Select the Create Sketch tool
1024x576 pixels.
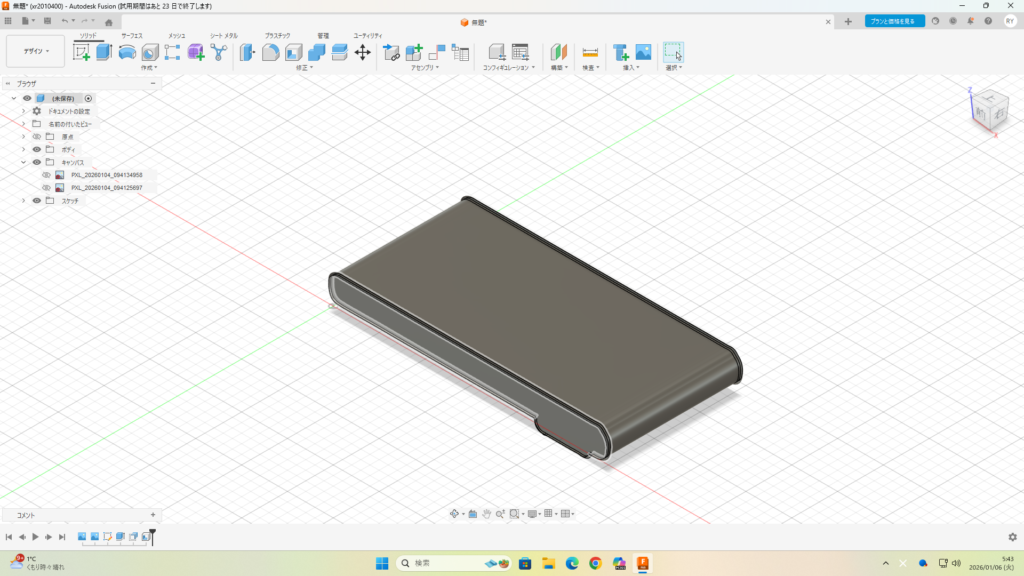pyautogui.click(x=81, y=52)
